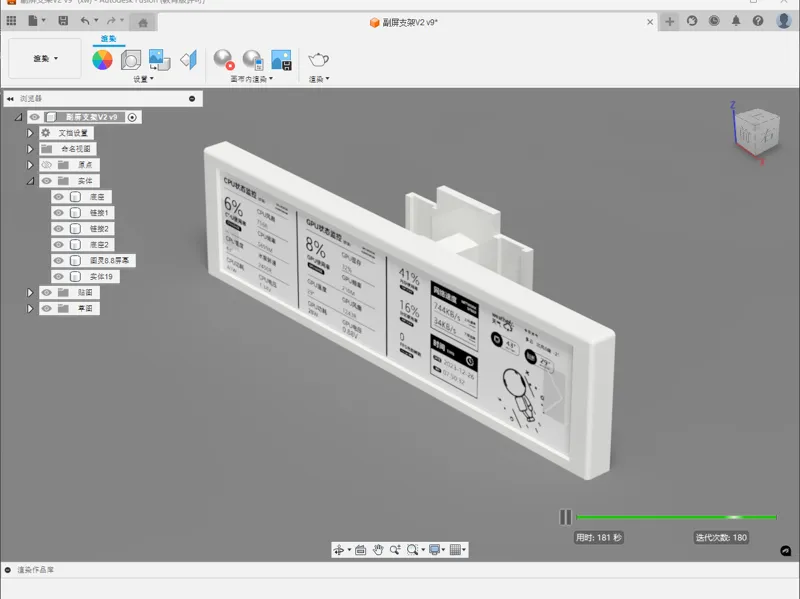Toggle visibility of the 底座2 body
The image size is (800, 599).
point(59,244)
